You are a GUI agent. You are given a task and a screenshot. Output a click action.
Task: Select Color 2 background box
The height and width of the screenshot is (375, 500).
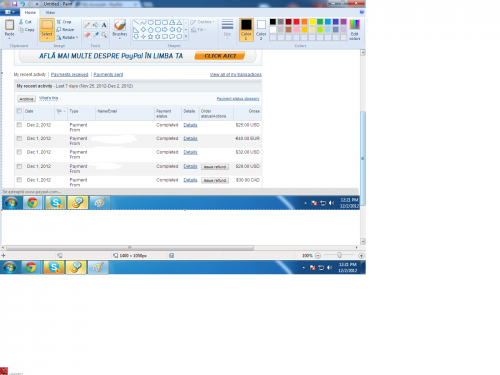tap(261, 30)
